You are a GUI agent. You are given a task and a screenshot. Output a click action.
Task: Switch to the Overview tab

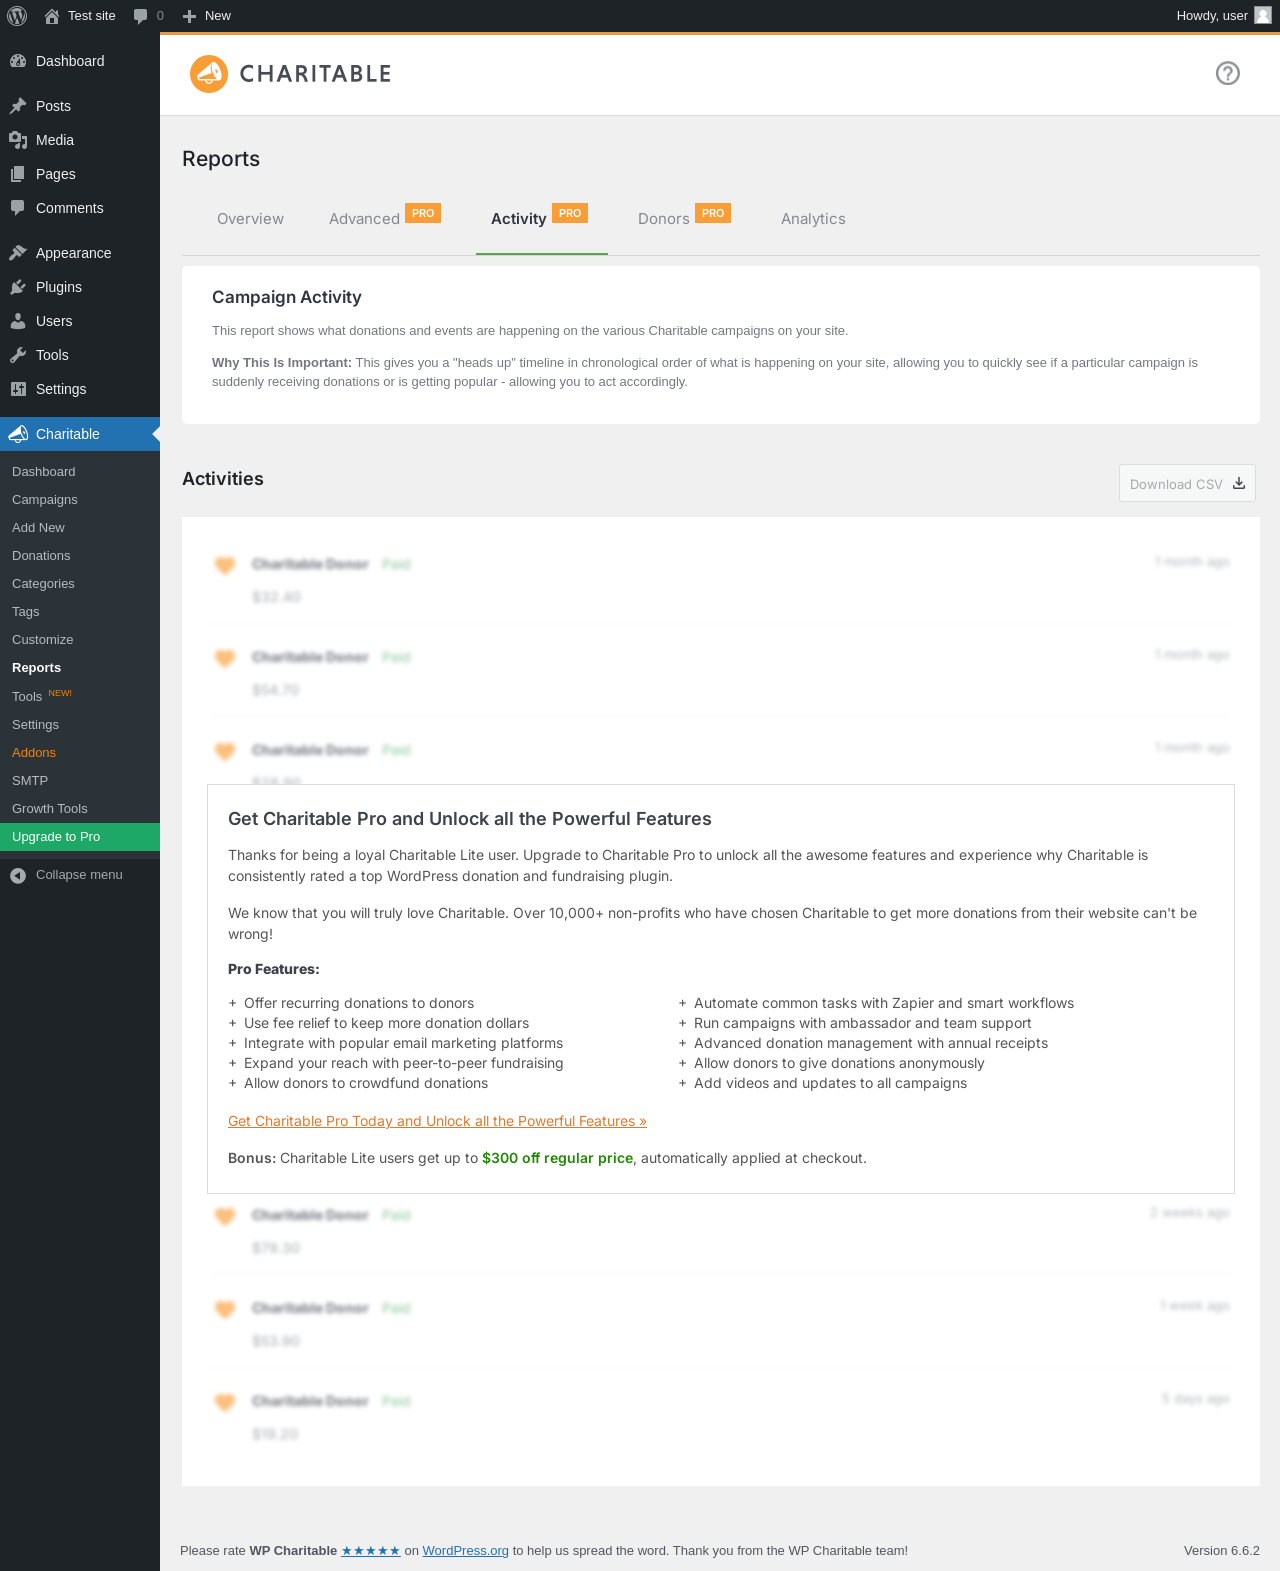tap(250, 219)
